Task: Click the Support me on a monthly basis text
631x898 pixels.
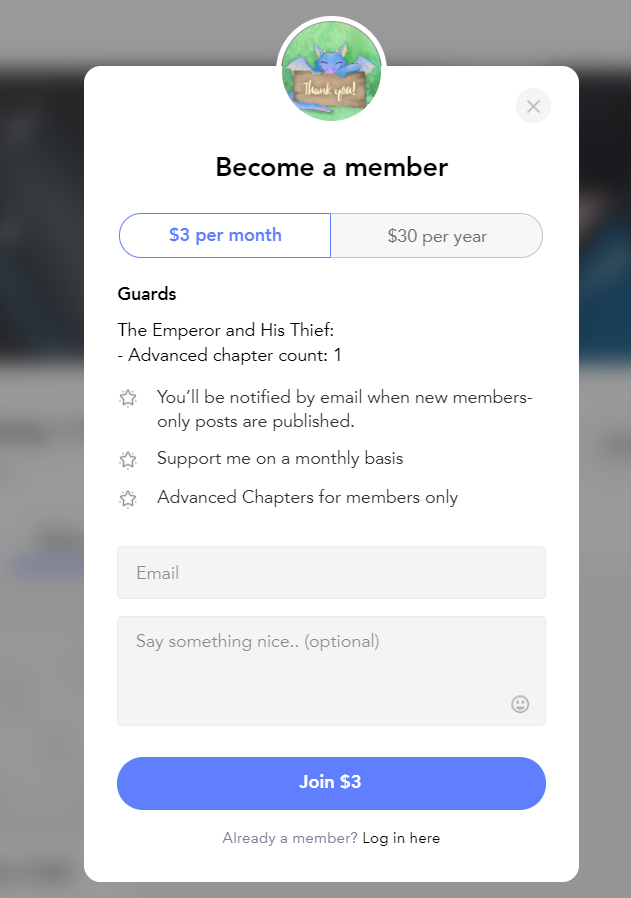Action: click(x=280, y=459)
